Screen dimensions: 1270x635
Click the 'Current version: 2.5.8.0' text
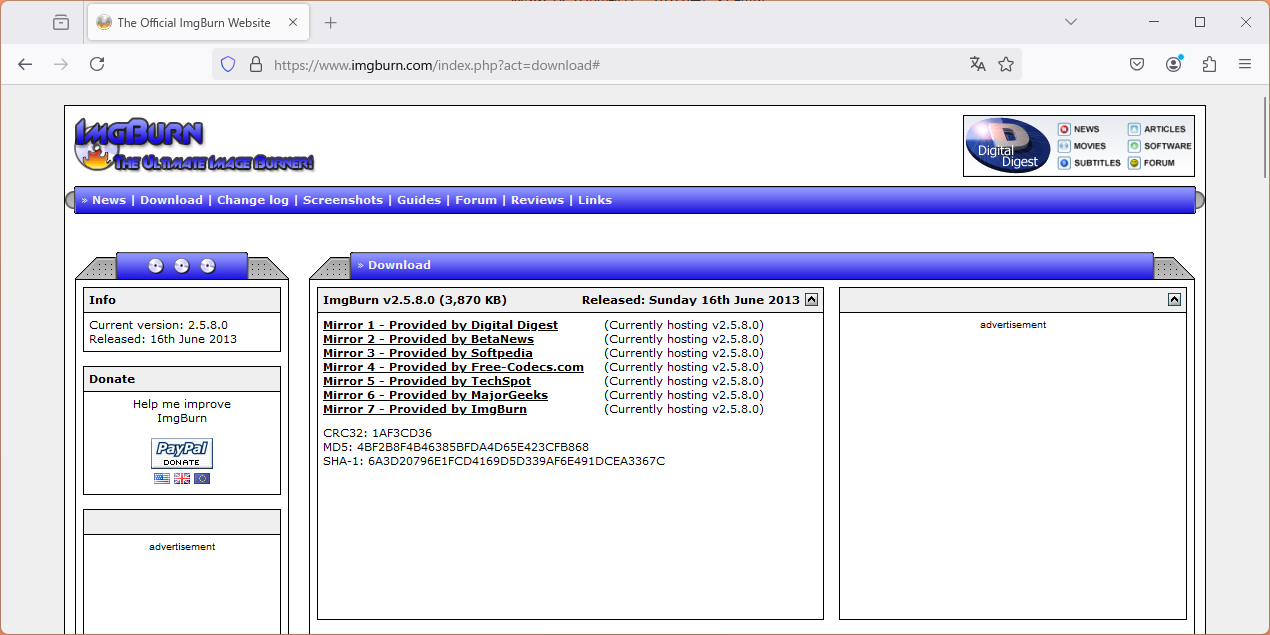(x=158, y=325)
